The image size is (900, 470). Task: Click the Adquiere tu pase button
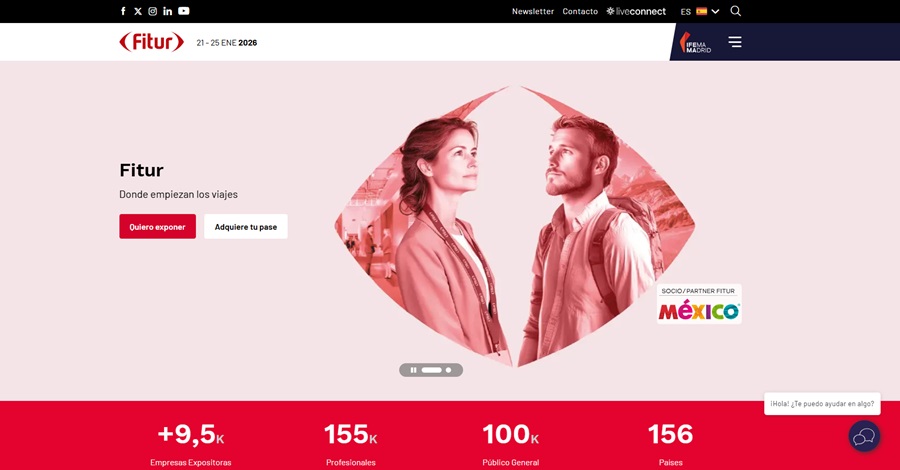click(x=246, y=227)
